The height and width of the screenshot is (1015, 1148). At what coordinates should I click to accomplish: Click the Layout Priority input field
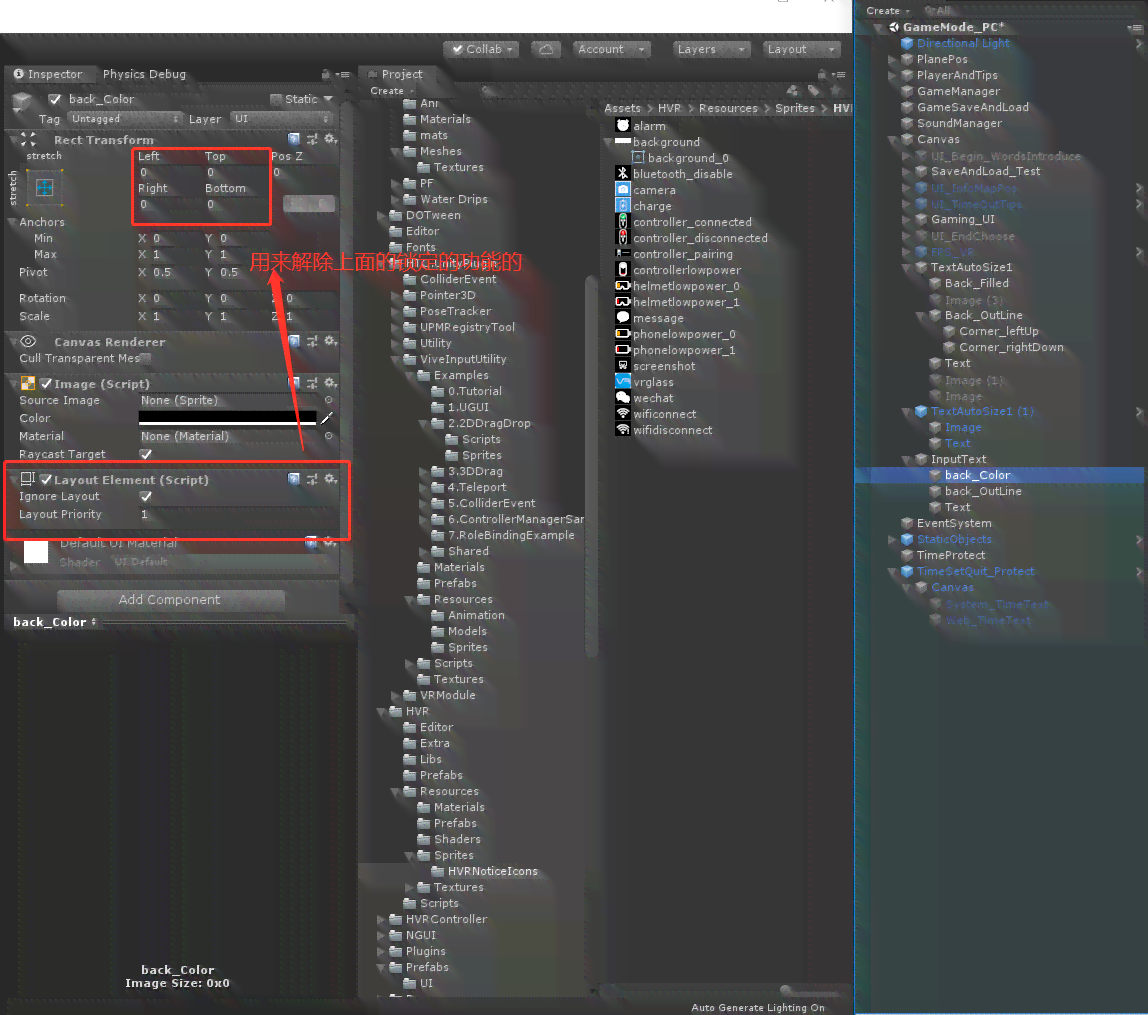(236, 514)
